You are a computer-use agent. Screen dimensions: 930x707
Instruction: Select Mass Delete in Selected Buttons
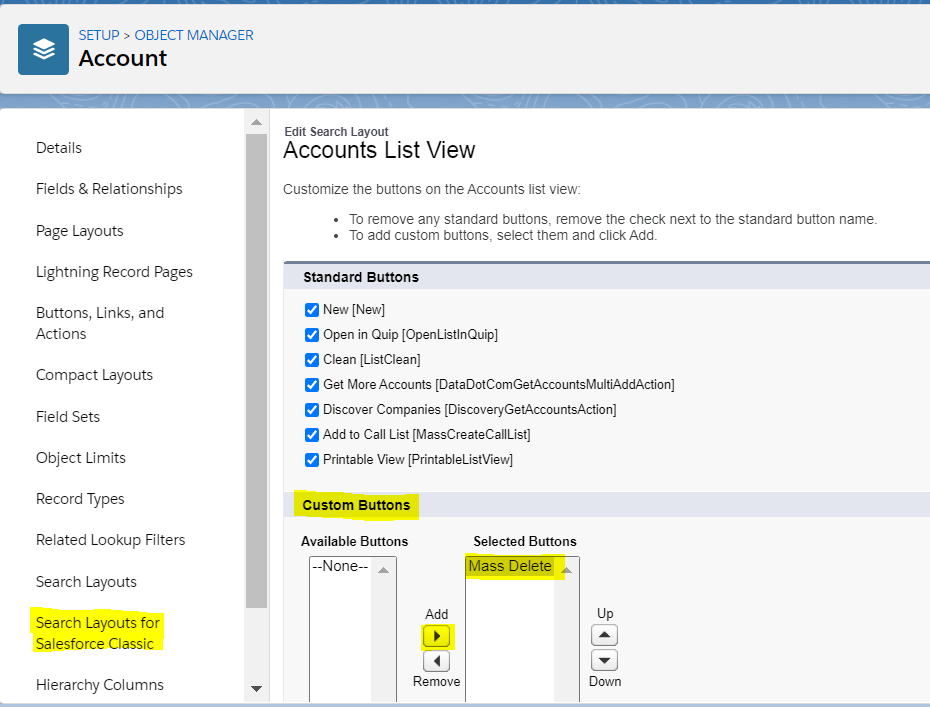pyautogui.click(x=510, y=566)
